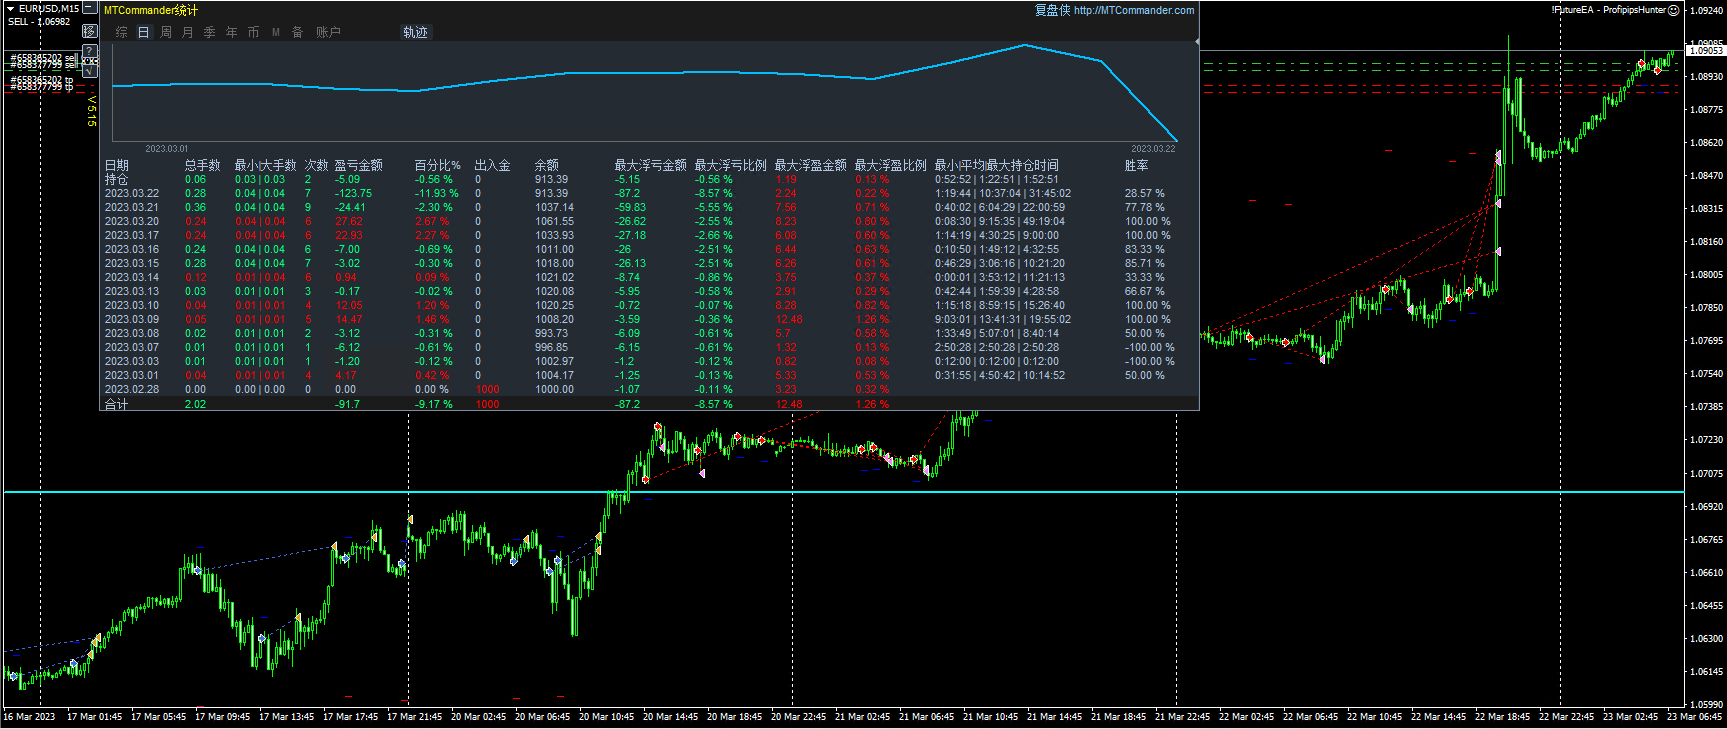The height and width of the screenshot is (729, 1727).
Task: Click the 胜率 win rate column header
Action: click(1136, 165)
